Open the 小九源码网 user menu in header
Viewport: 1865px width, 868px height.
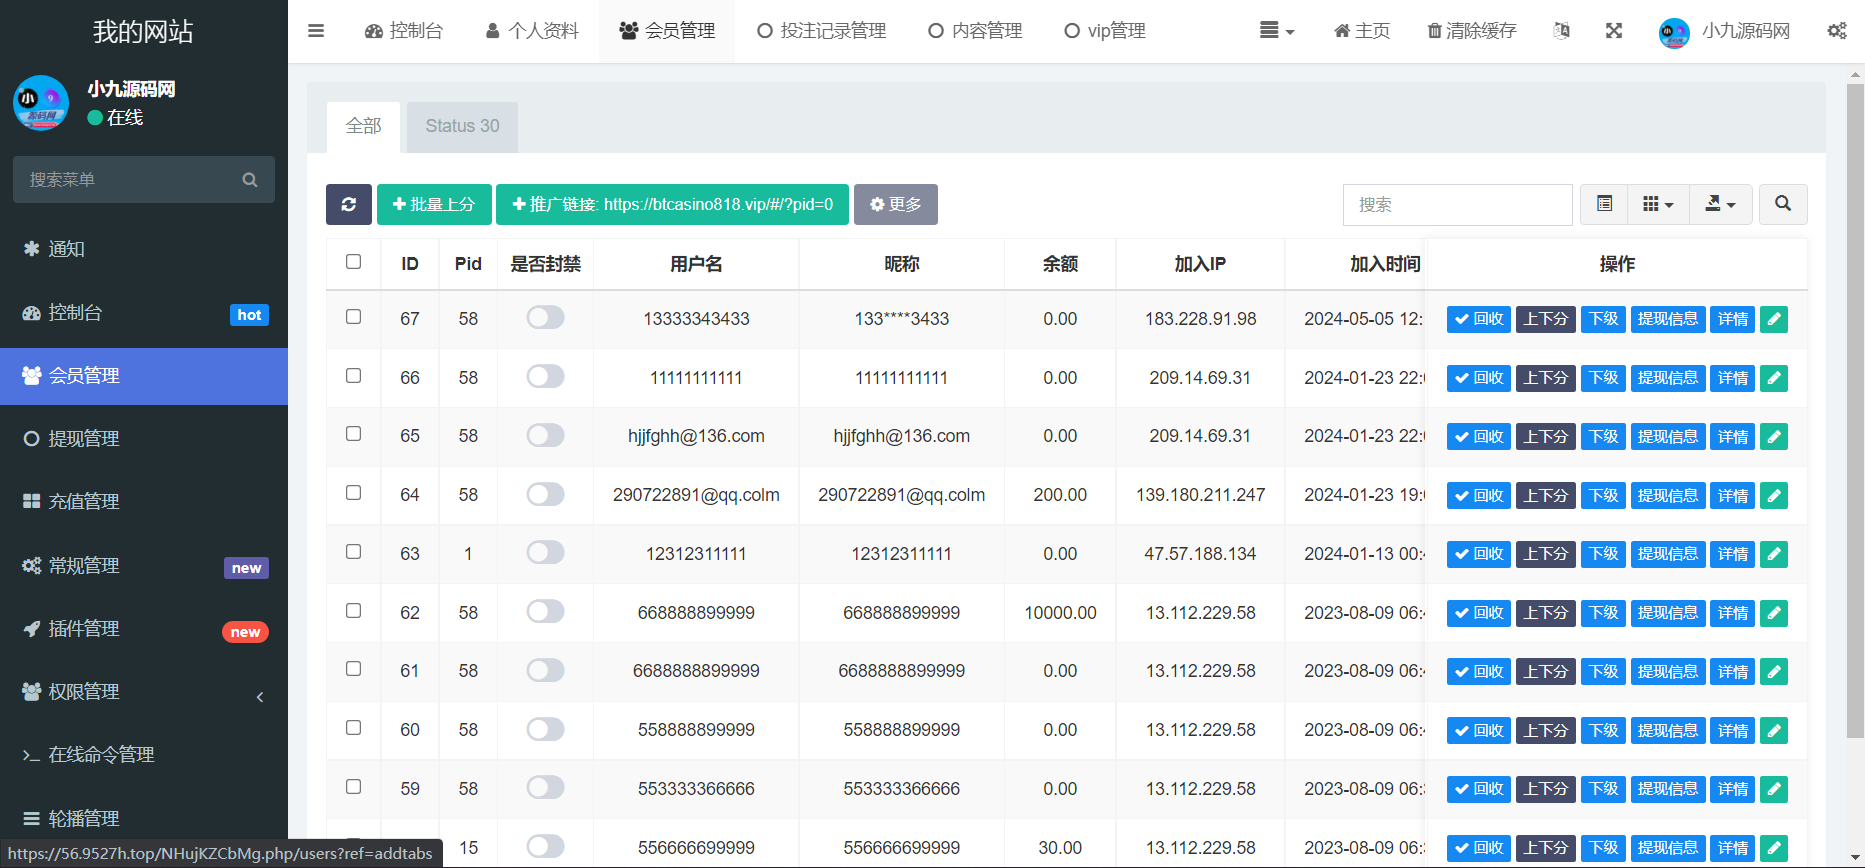pyautogui.click(x=1724, y=31)
